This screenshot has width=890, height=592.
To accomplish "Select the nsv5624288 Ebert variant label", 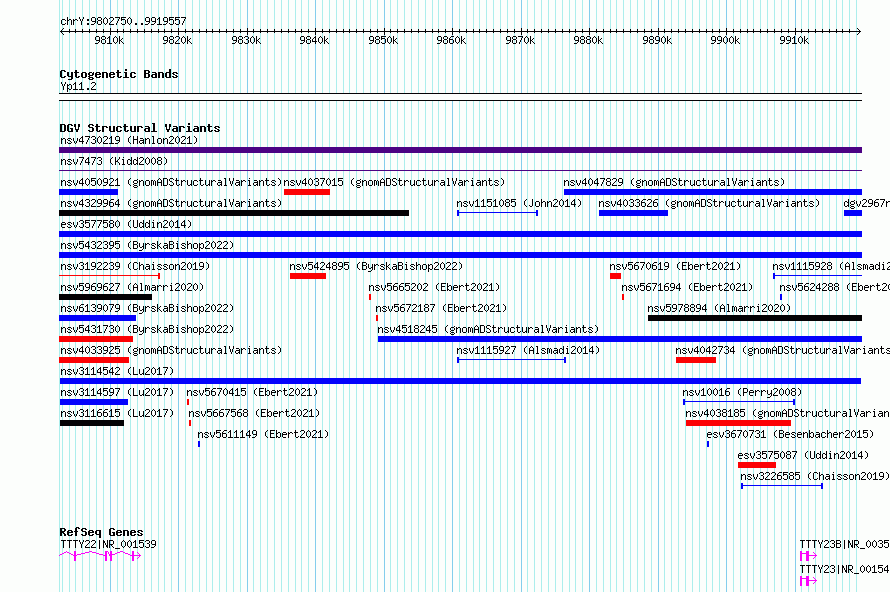I will 834,287.
